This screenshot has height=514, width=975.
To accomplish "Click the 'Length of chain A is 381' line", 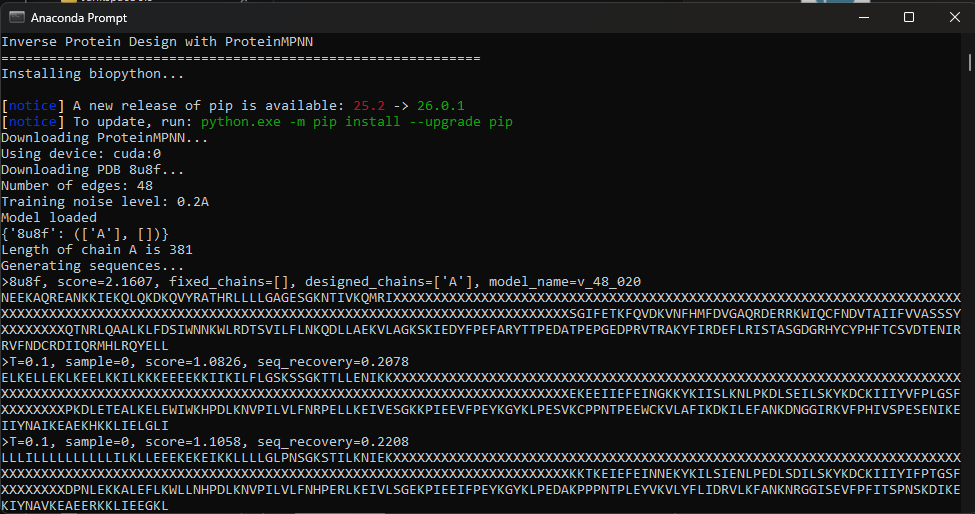I will pyautogui.click(x=97, y=250).
